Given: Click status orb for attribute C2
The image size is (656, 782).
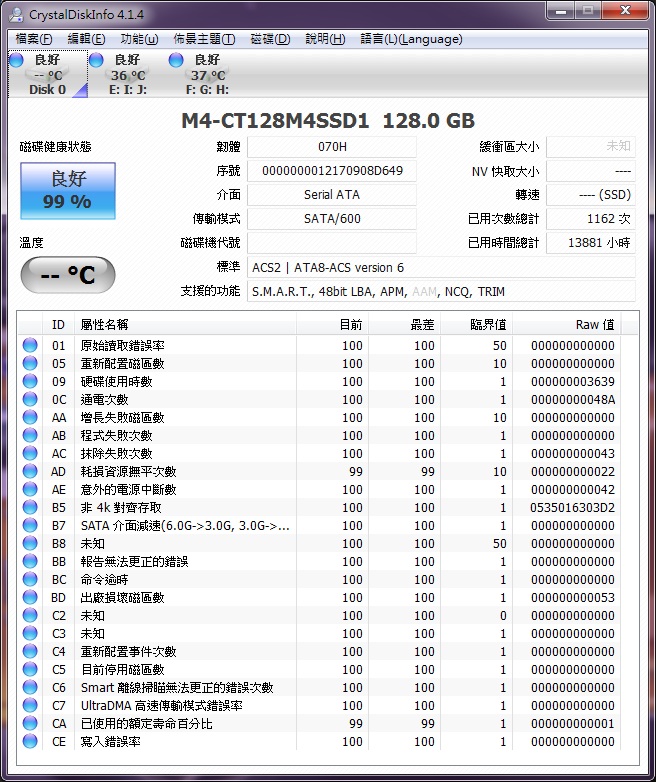Looking at the screenshot, I should (30, 615).
